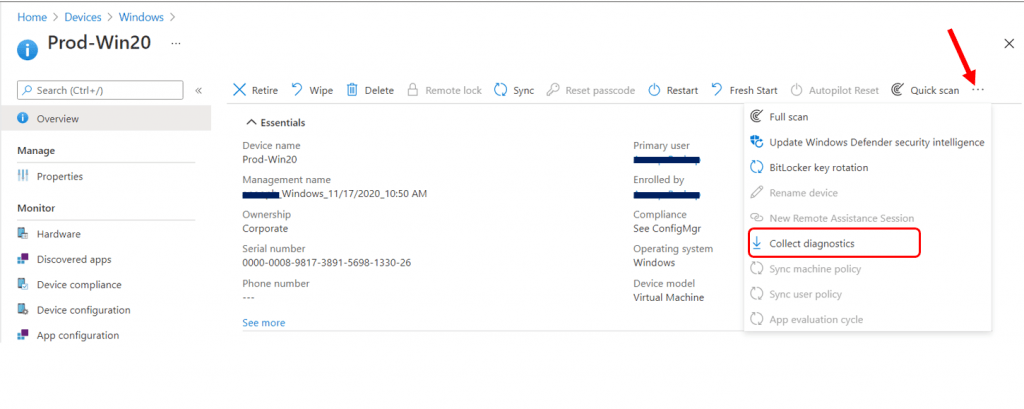
Task: Click the Retire X icon
Action: coord(240,90)
